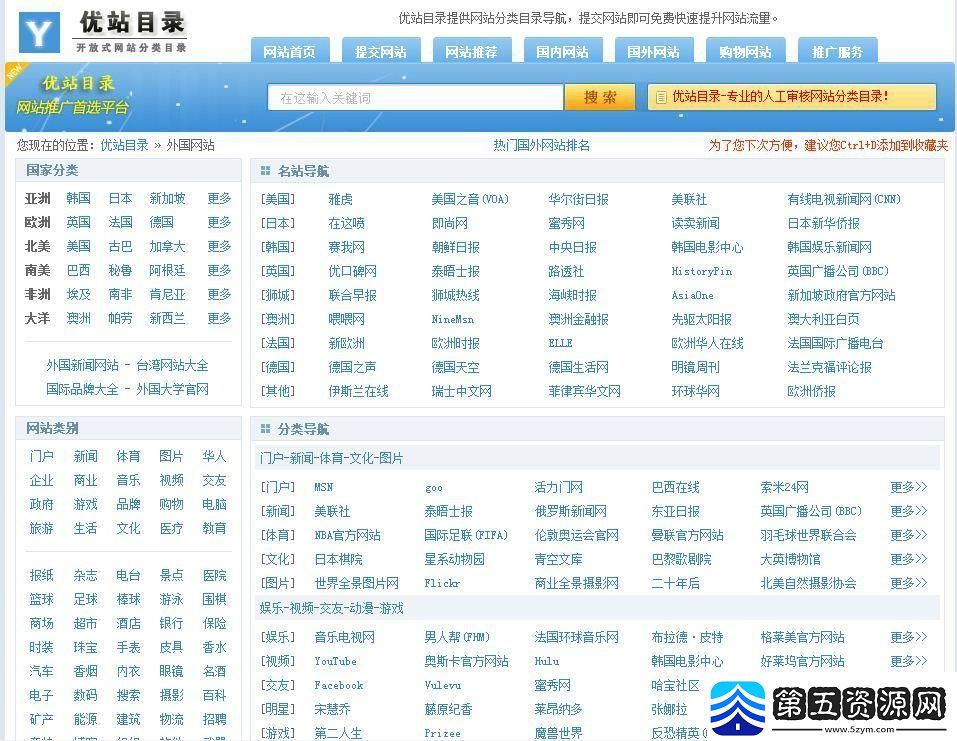This screenshot has width=957, height=741.
Task: Open NineMsn link
Action: click(x=452, y=319)
